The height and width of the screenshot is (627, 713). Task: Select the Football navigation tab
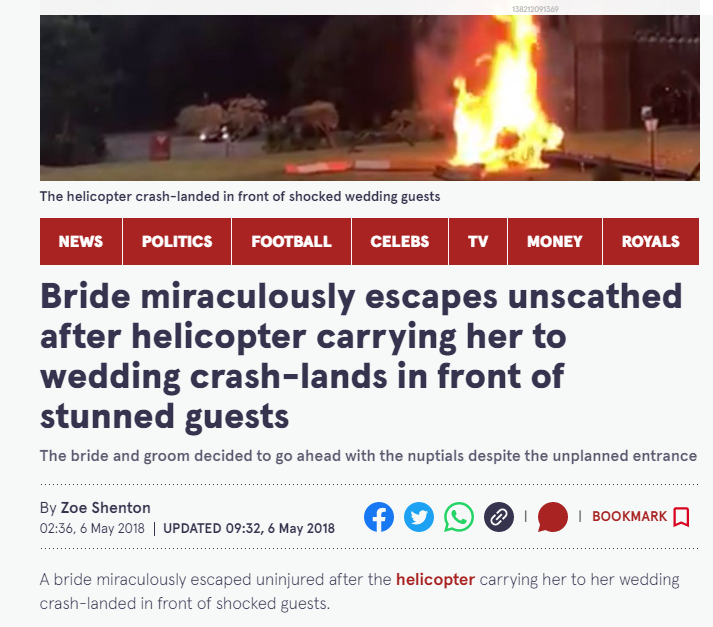click(x=291, y=241)
